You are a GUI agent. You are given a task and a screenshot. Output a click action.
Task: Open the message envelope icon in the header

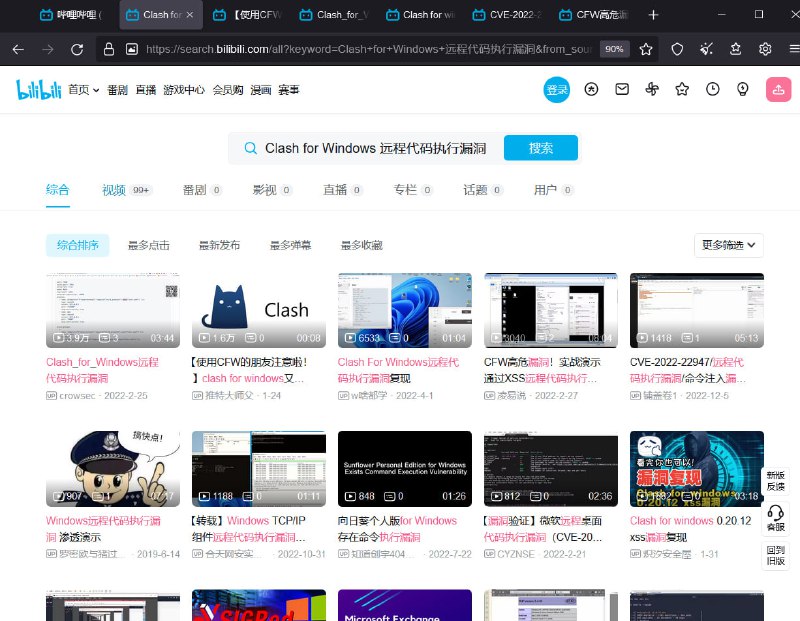pyautogui.click(x=622, y=89)
